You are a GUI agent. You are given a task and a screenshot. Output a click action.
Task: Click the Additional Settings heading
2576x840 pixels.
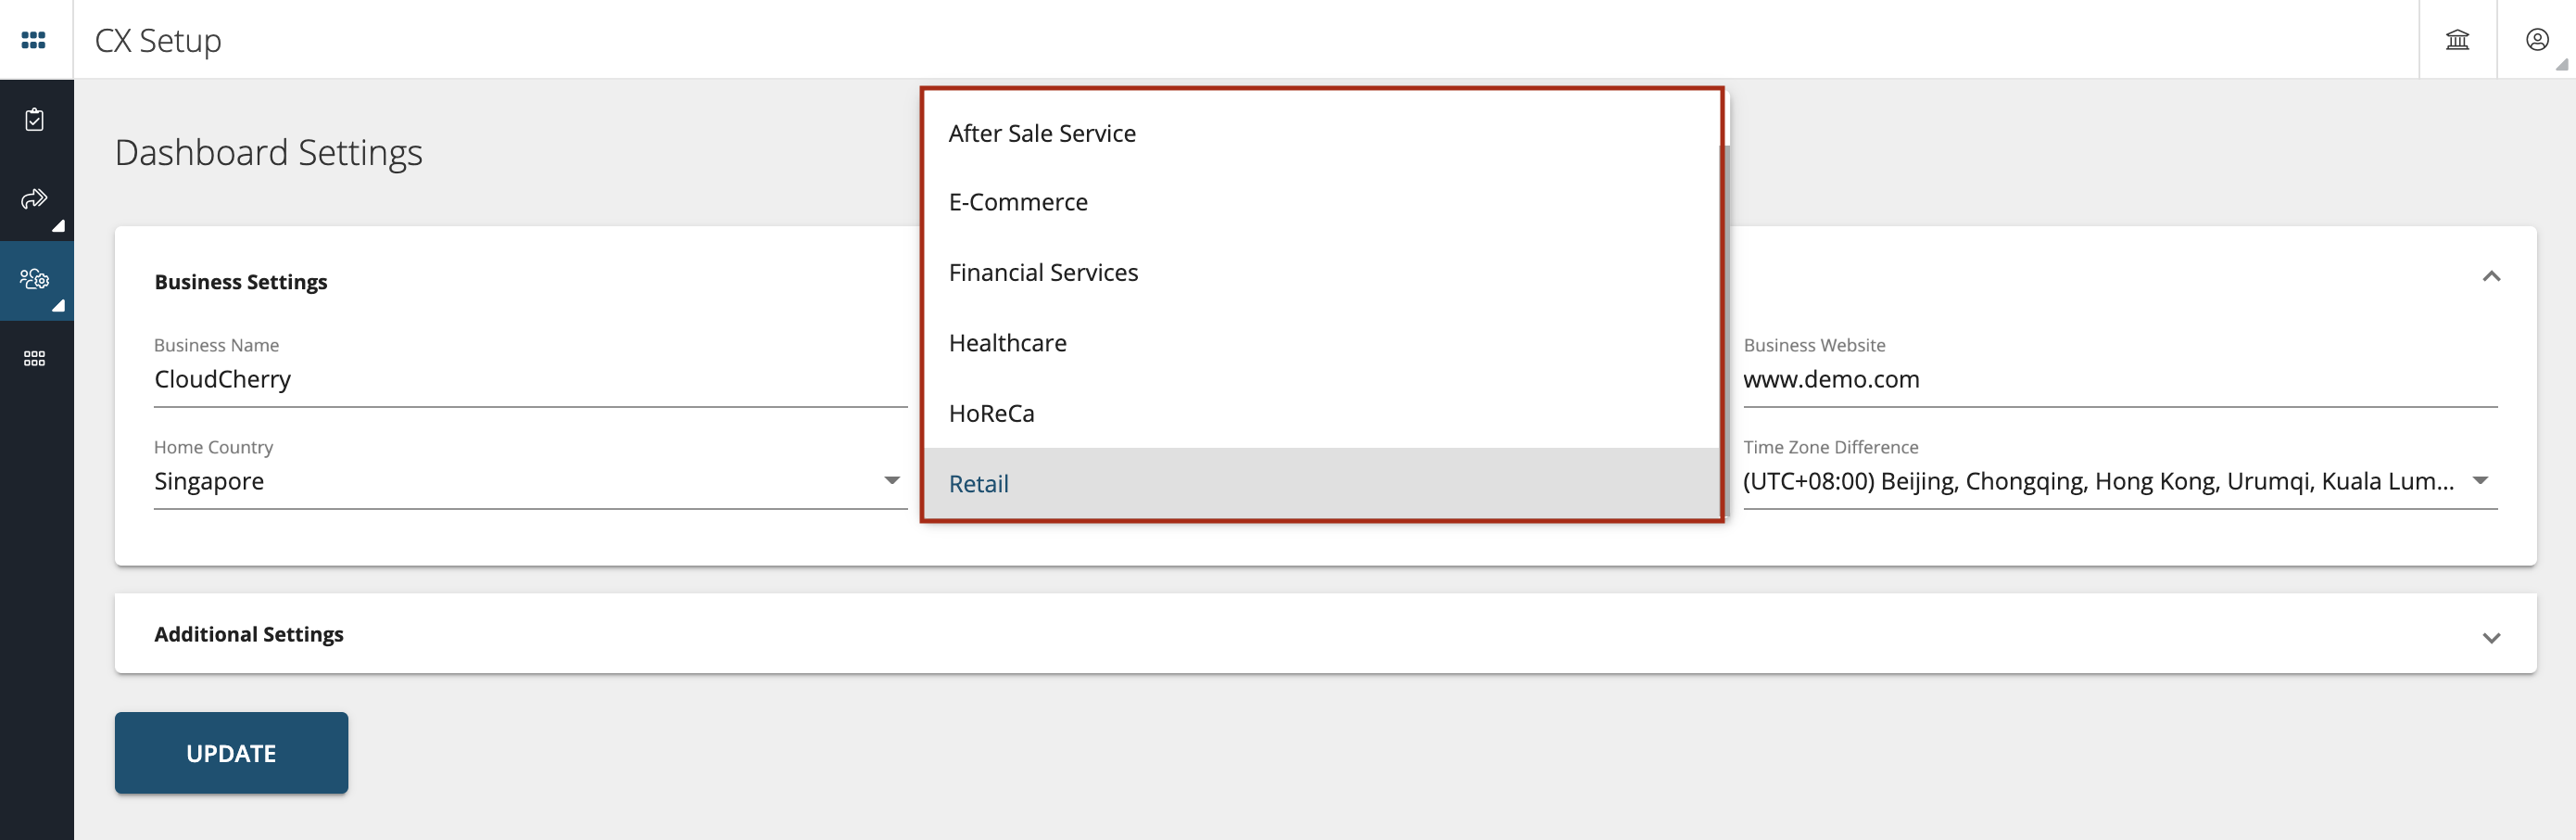[x=248, y=634]
